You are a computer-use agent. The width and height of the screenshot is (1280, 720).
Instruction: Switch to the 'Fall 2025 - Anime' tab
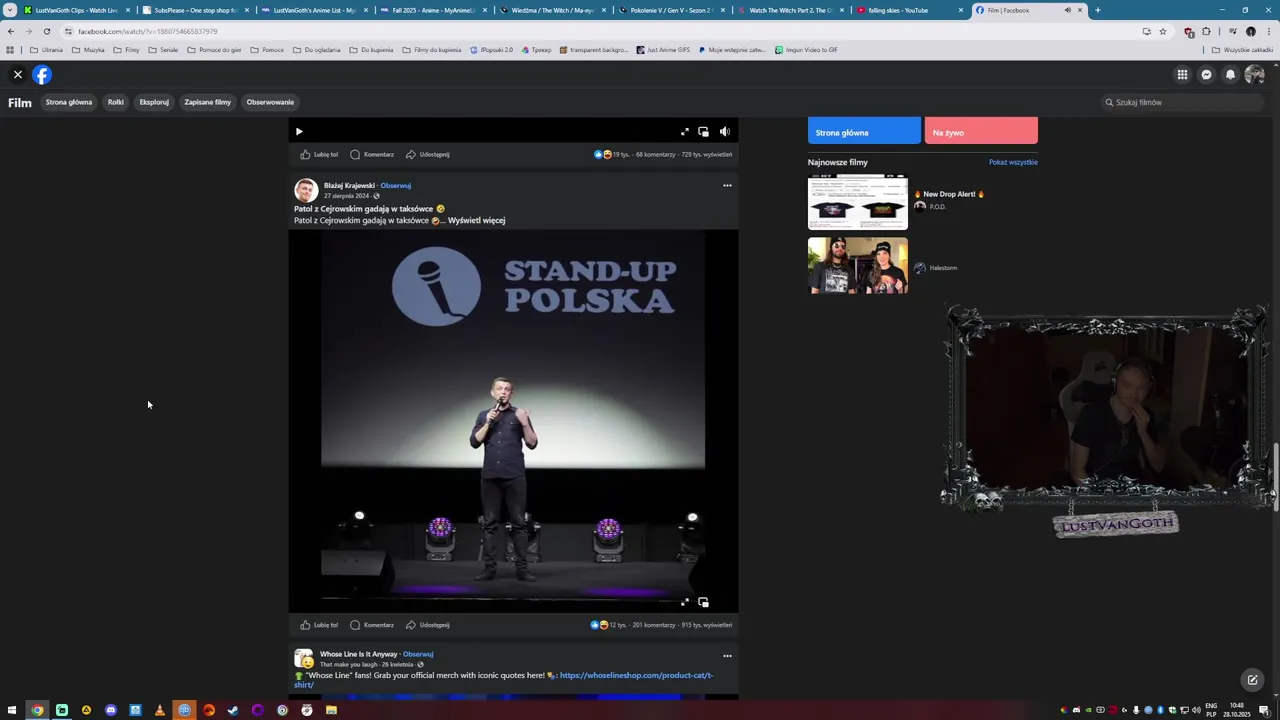point(435,10)
